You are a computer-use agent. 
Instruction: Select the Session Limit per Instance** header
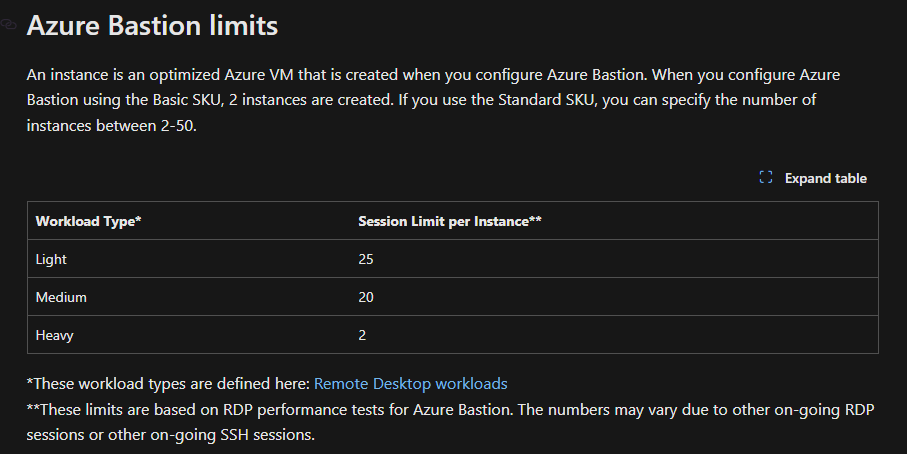[450, 221]
